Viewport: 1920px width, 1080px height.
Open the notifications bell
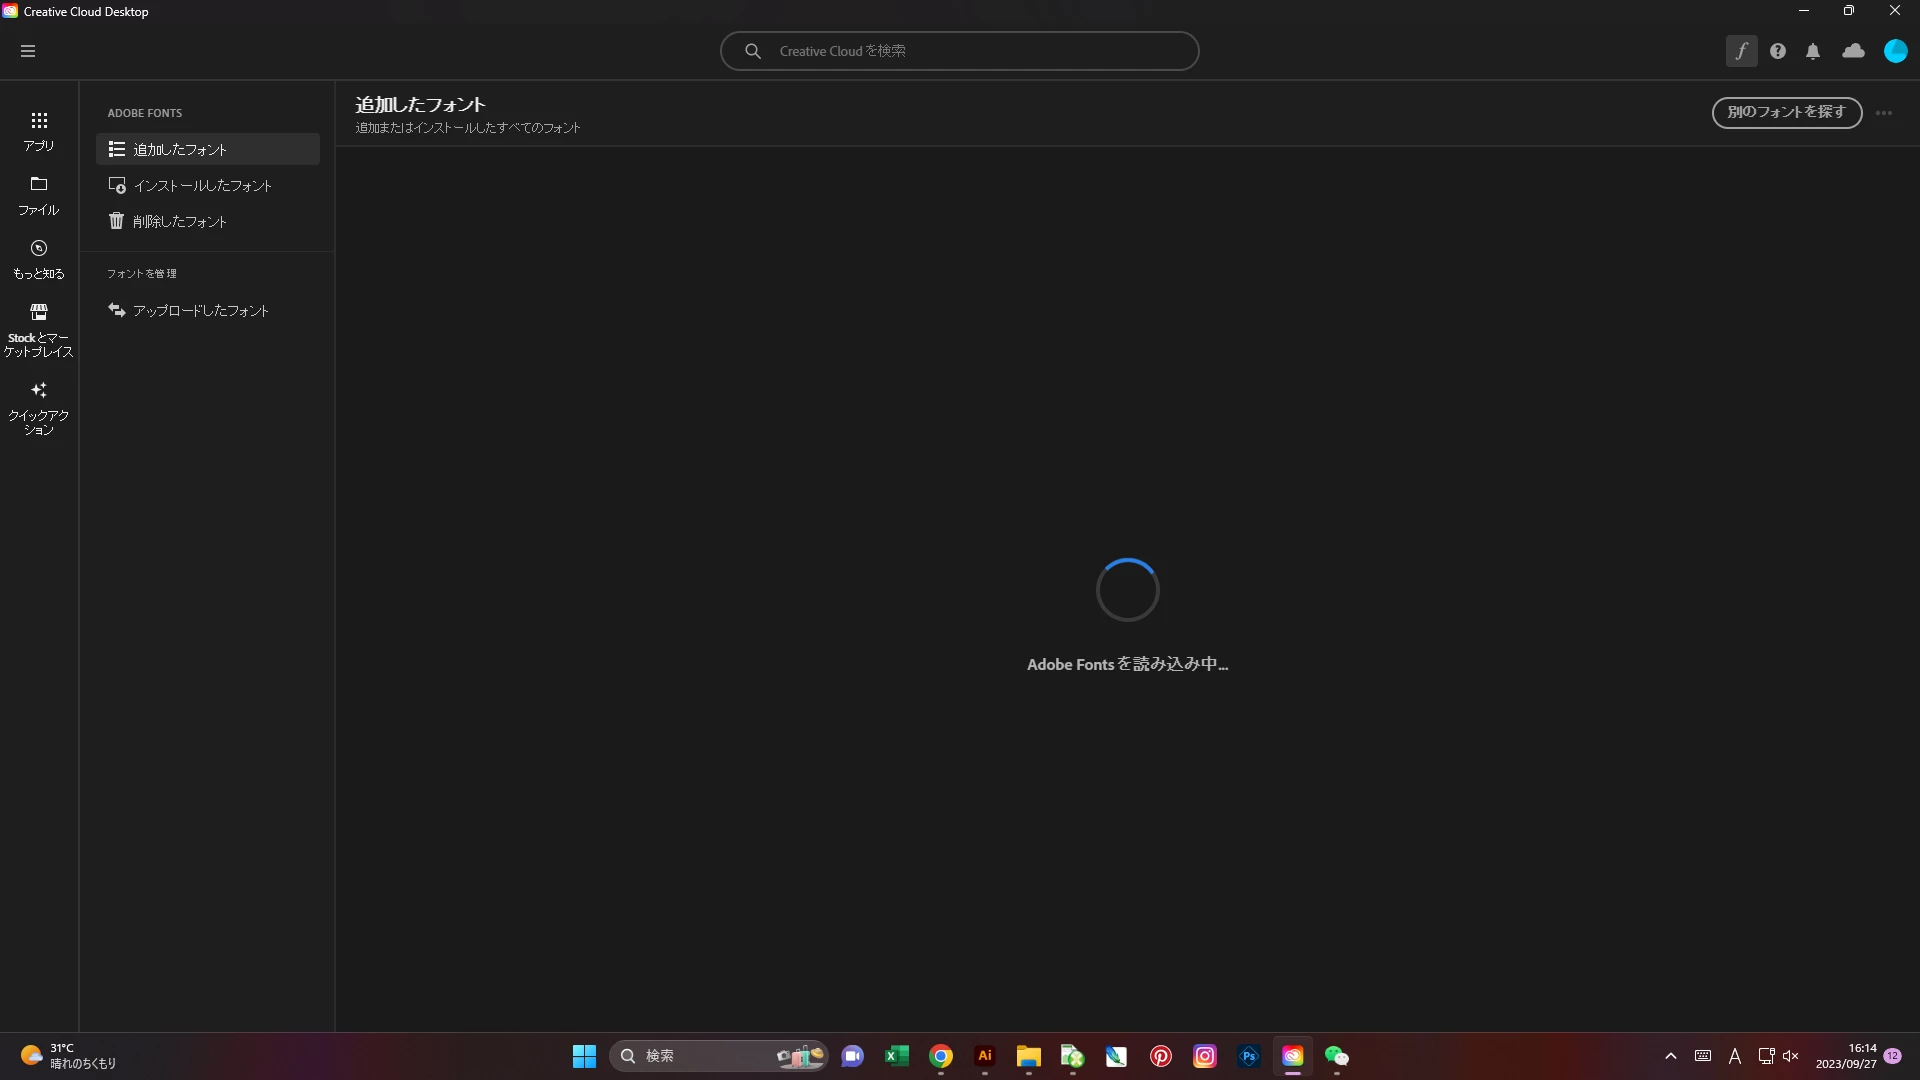tap(1813, 51)
